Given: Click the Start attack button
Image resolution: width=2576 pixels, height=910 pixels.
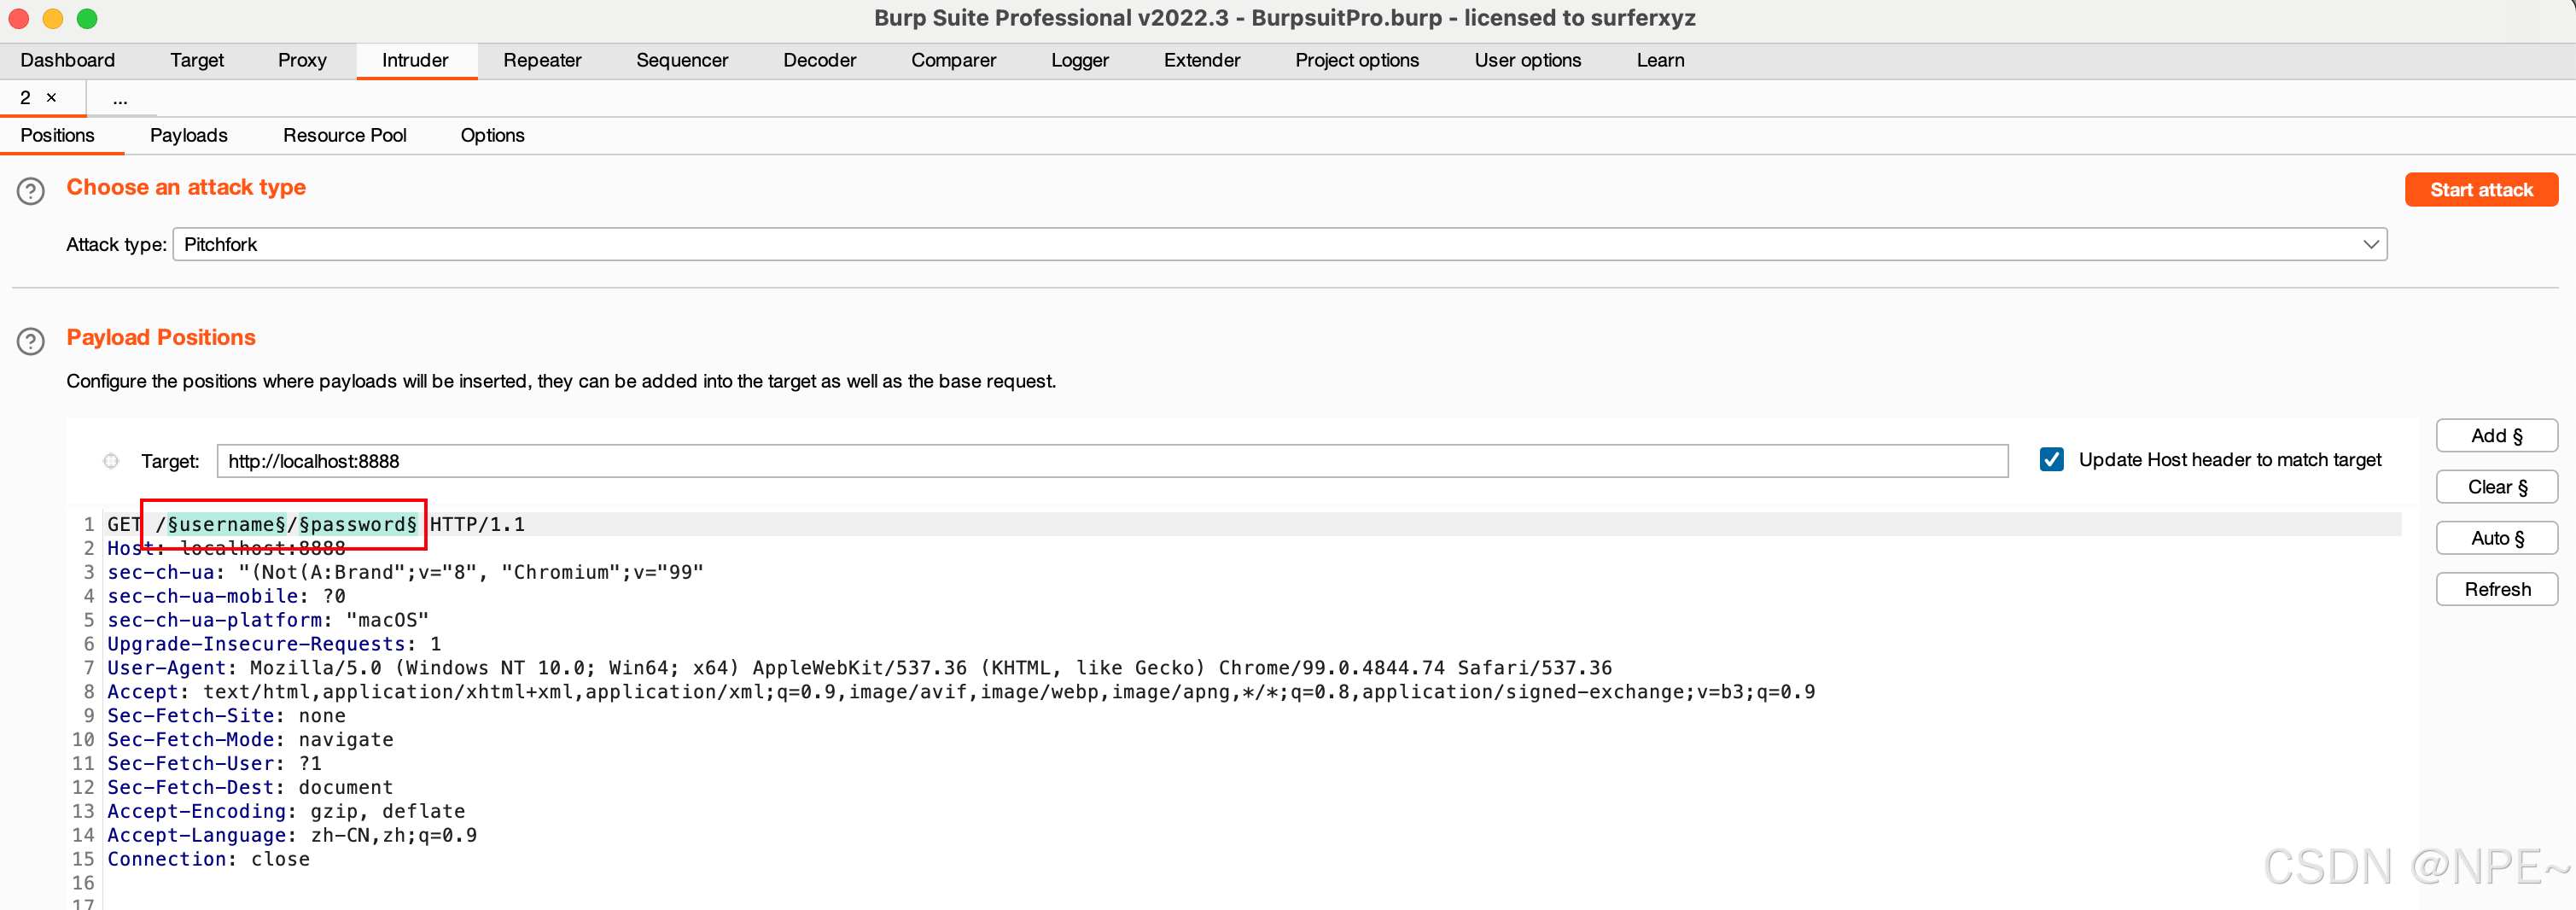Looking at the screenshot, I should point(2481,190).
